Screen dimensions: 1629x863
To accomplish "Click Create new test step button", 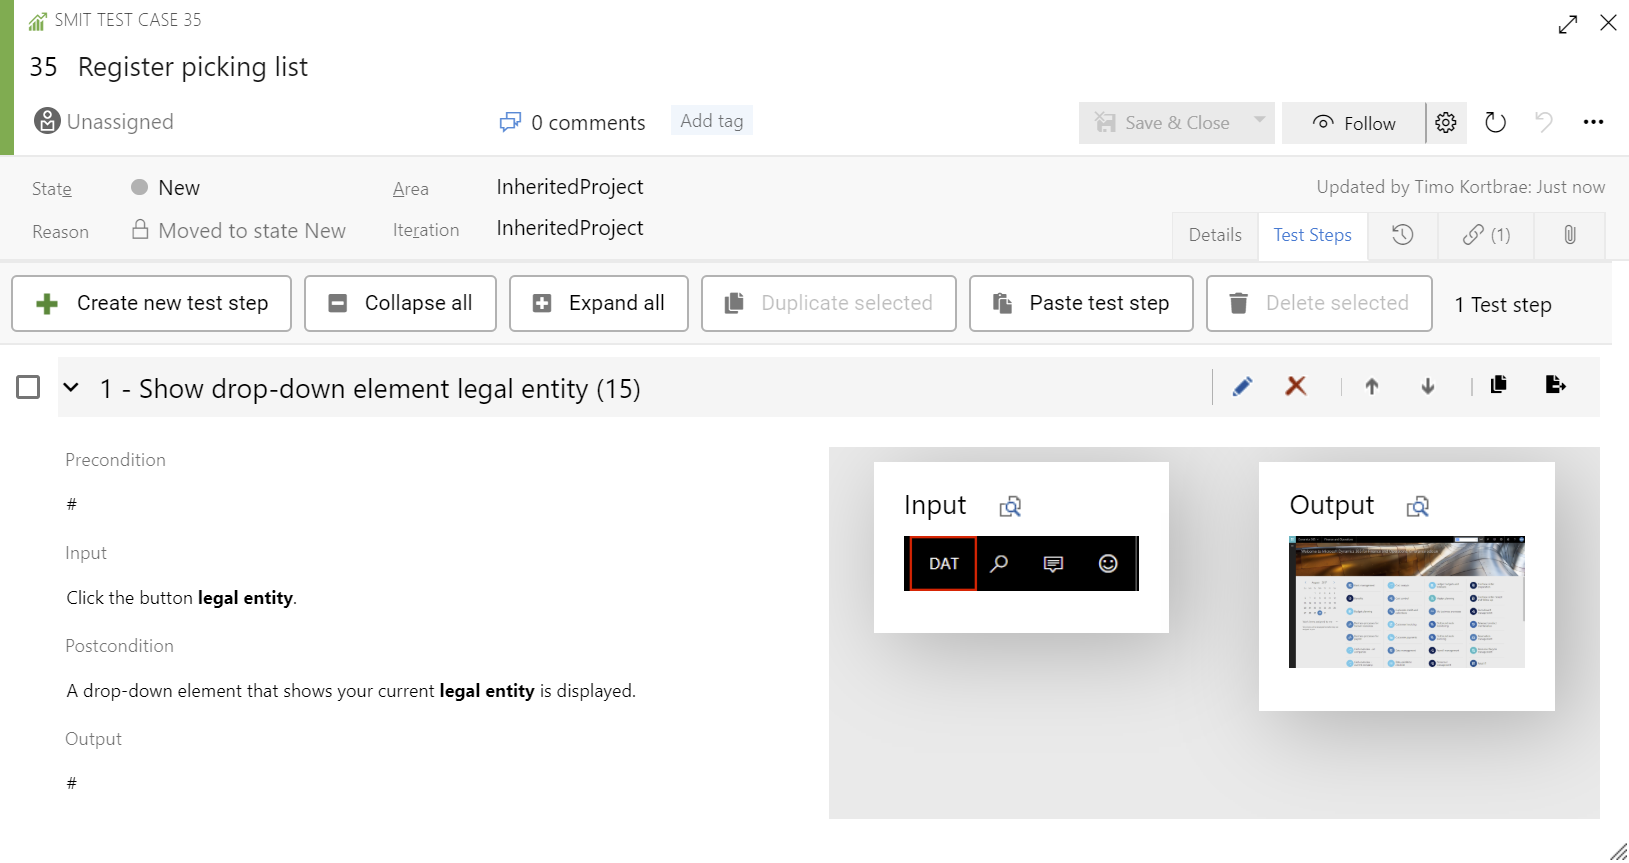I will coord(152,303).
